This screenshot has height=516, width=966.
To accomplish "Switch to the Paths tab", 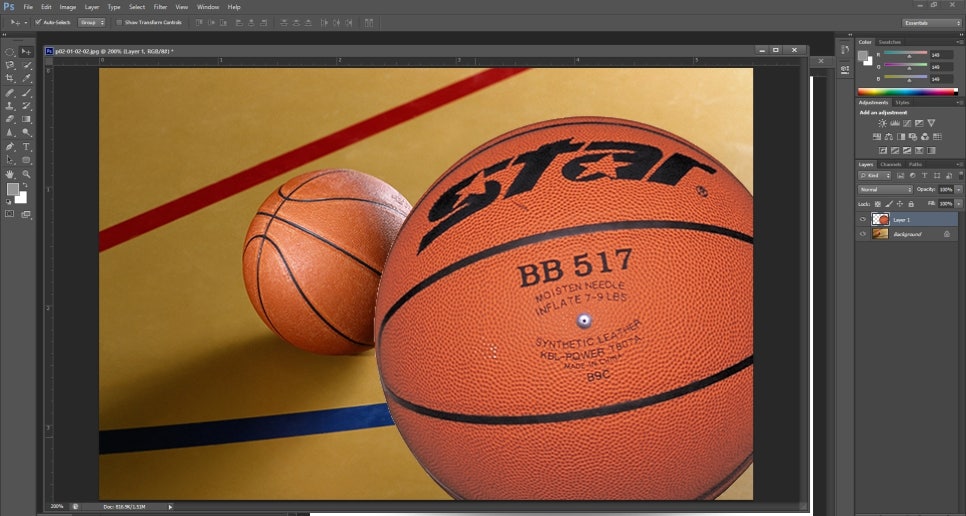I will click(x=915, y=164).
